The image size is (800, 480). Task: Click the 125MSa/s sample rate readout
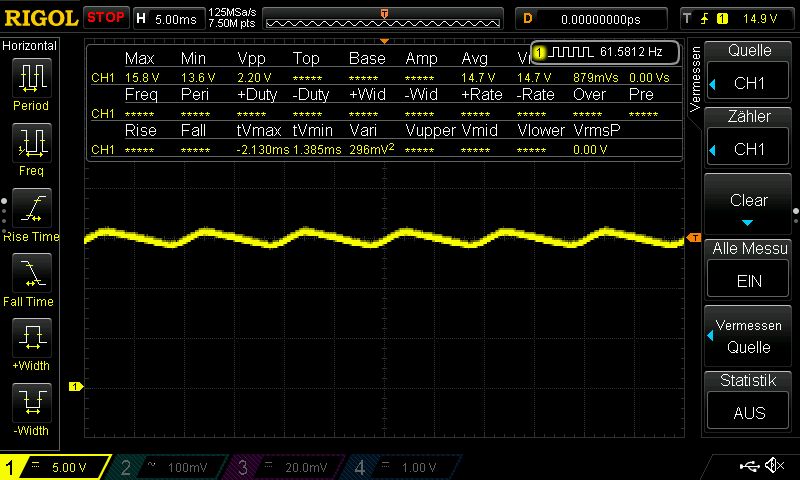click(x=232, y=12)
